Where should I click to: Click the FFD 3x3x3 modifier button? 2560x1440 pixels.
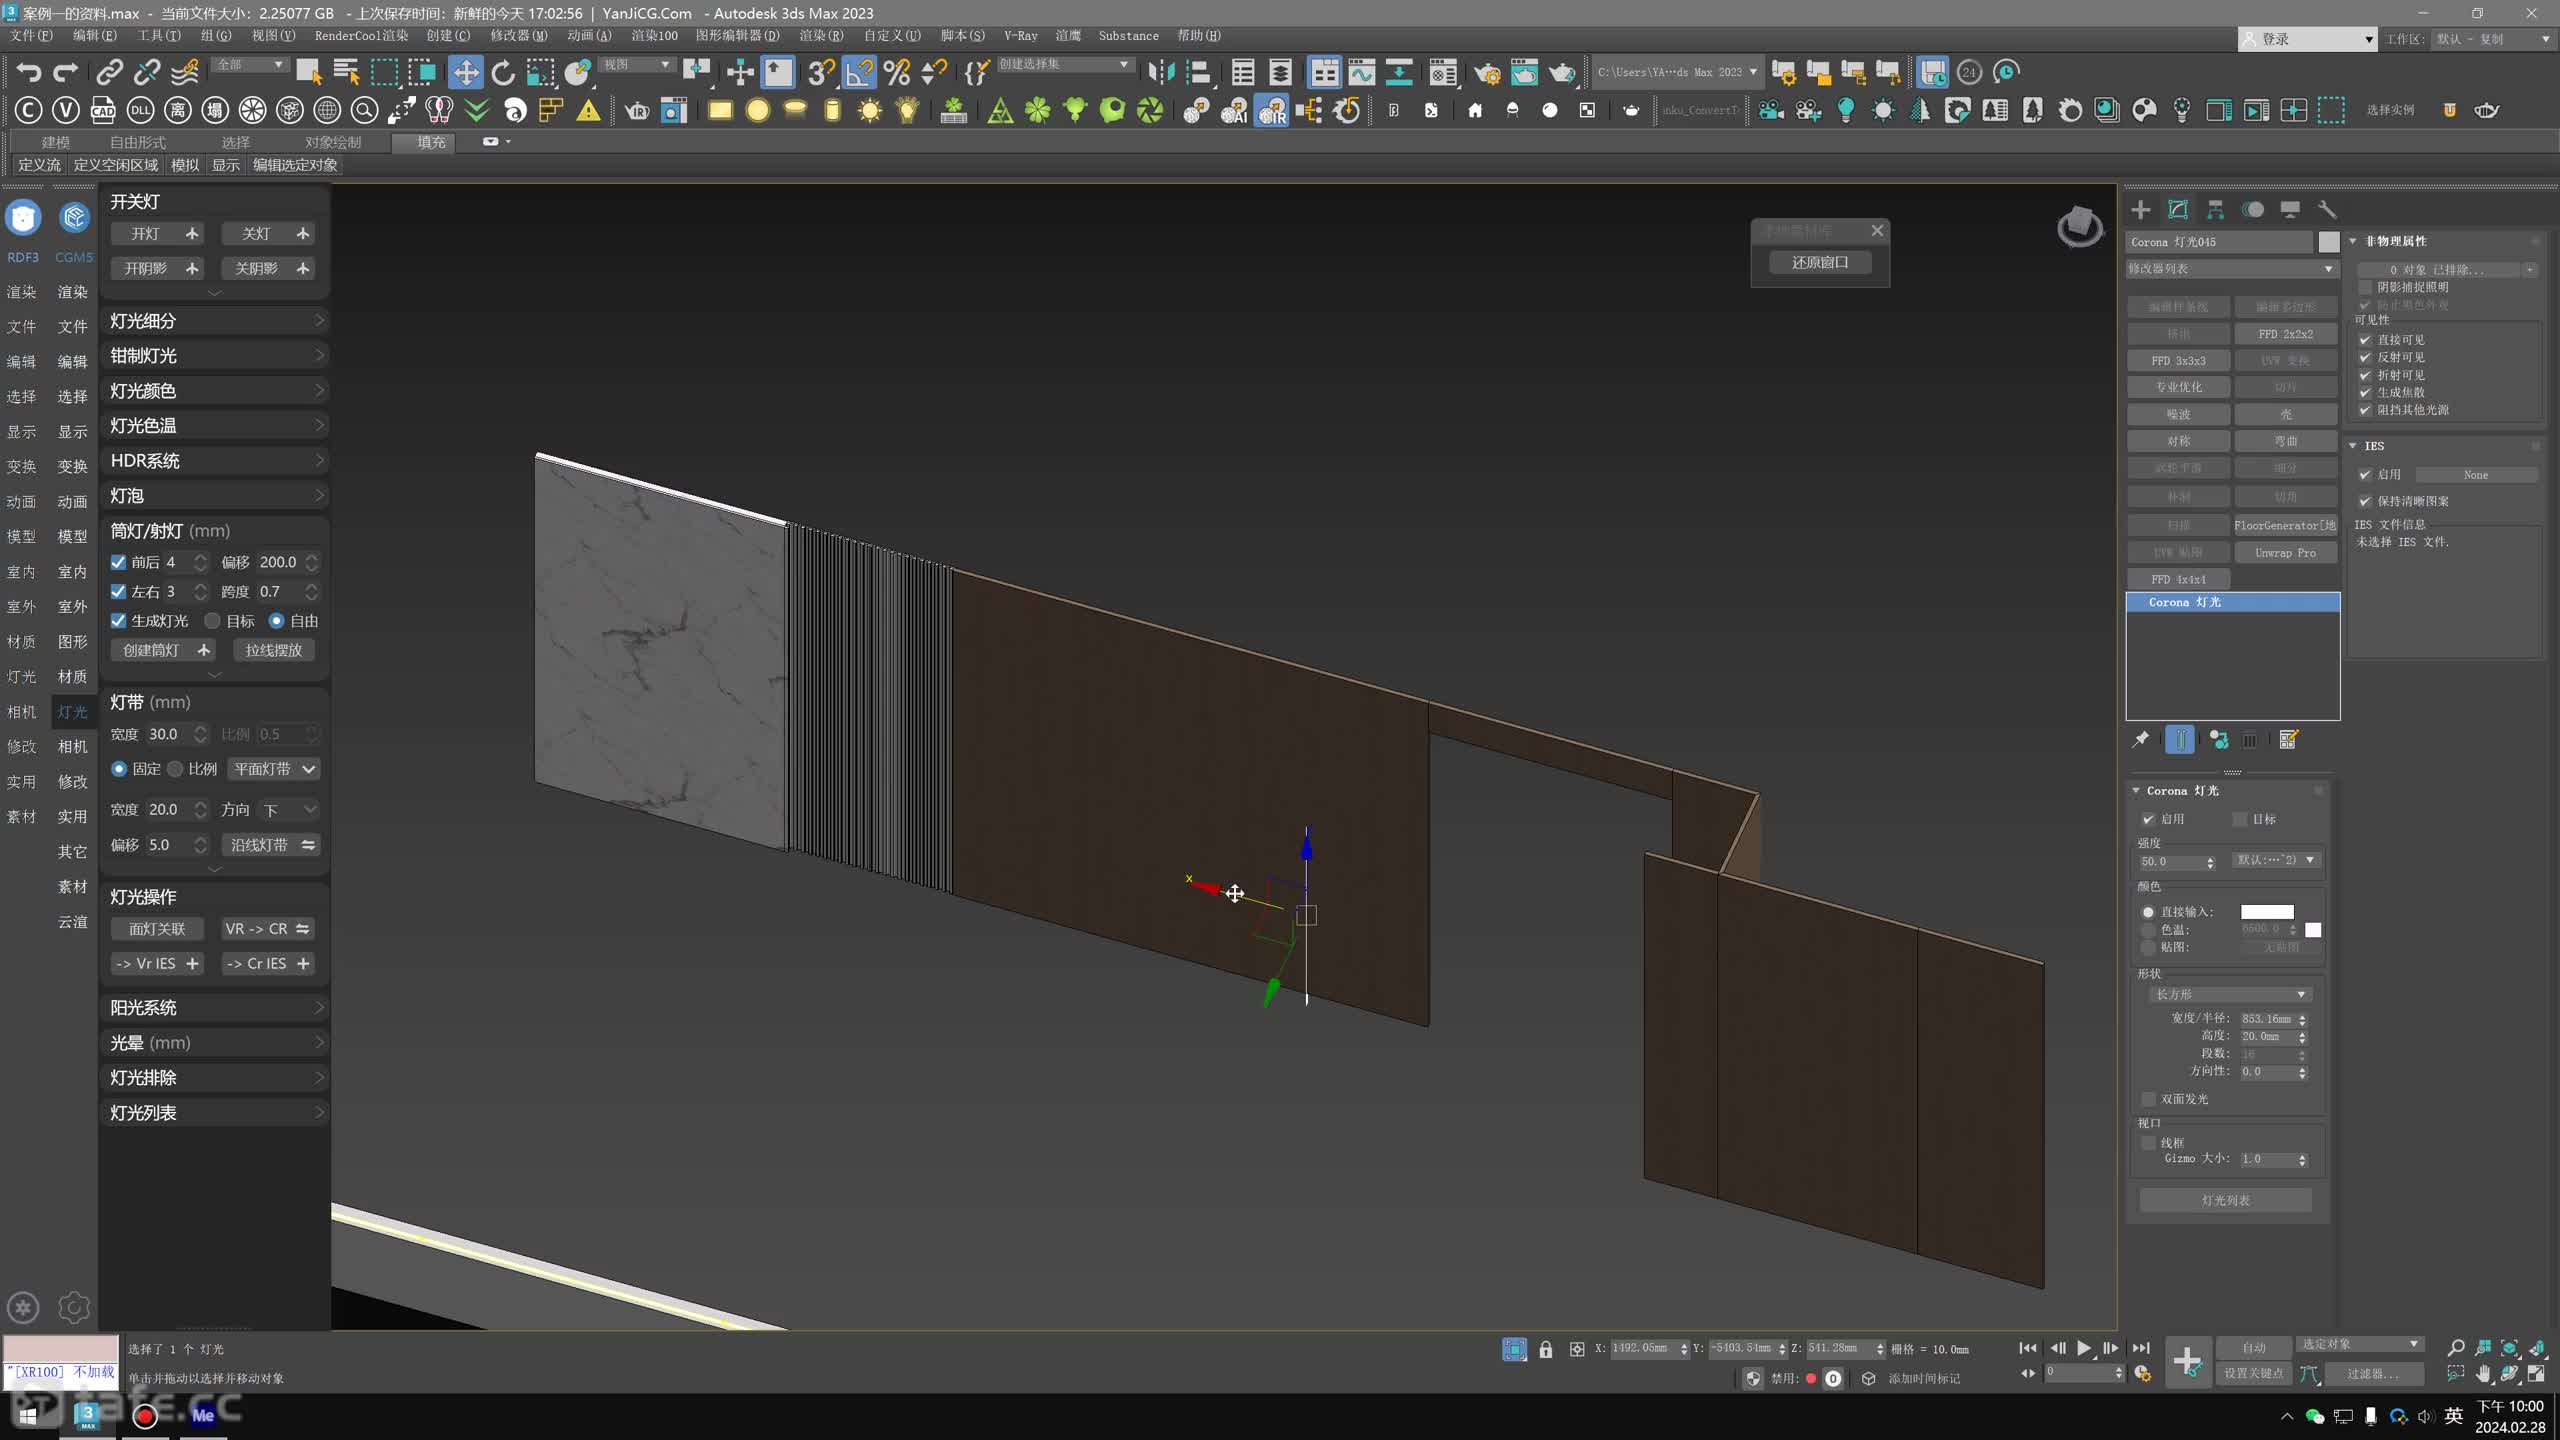[x=2178, y=360]
